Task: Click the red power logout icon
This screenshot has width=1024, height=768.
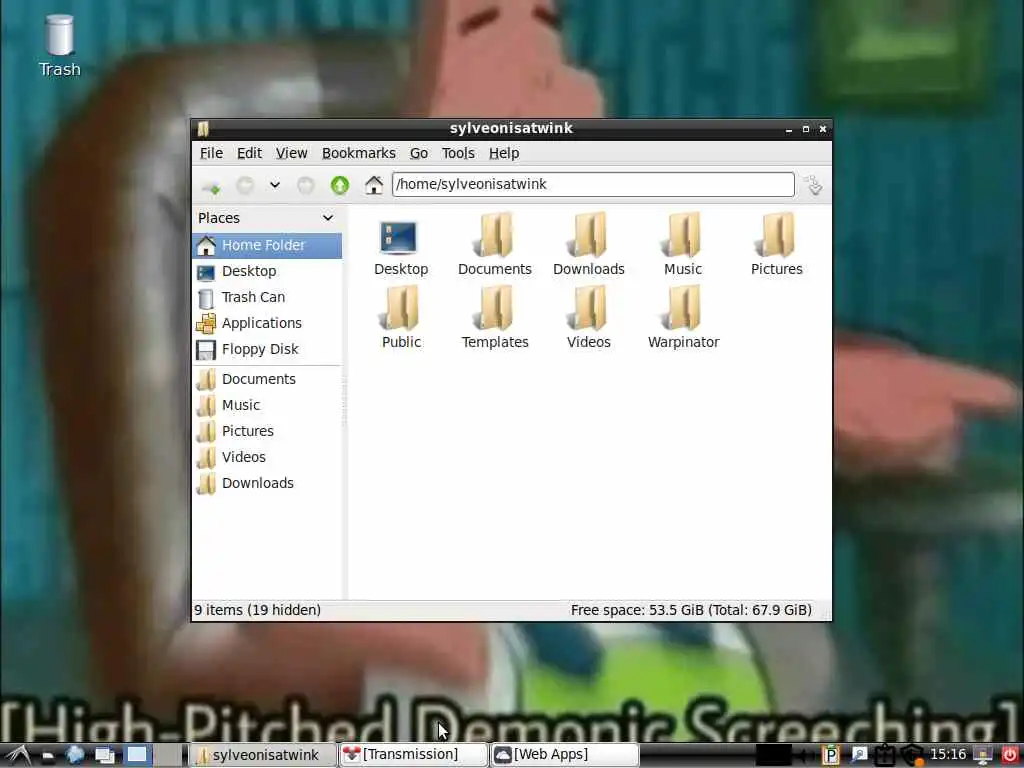Action: (x=1009, y=756)
